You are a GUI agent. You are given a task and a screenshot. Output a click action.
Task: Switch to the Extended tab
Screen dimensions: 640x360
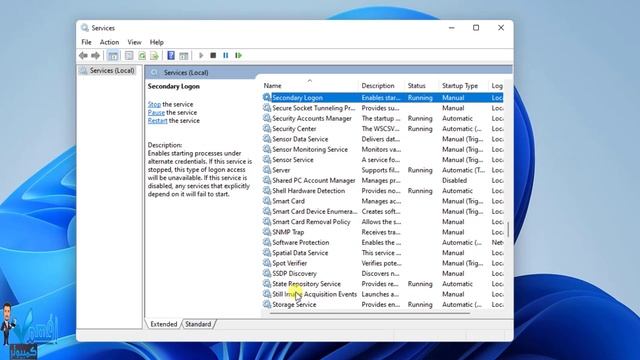pos(164,324)
